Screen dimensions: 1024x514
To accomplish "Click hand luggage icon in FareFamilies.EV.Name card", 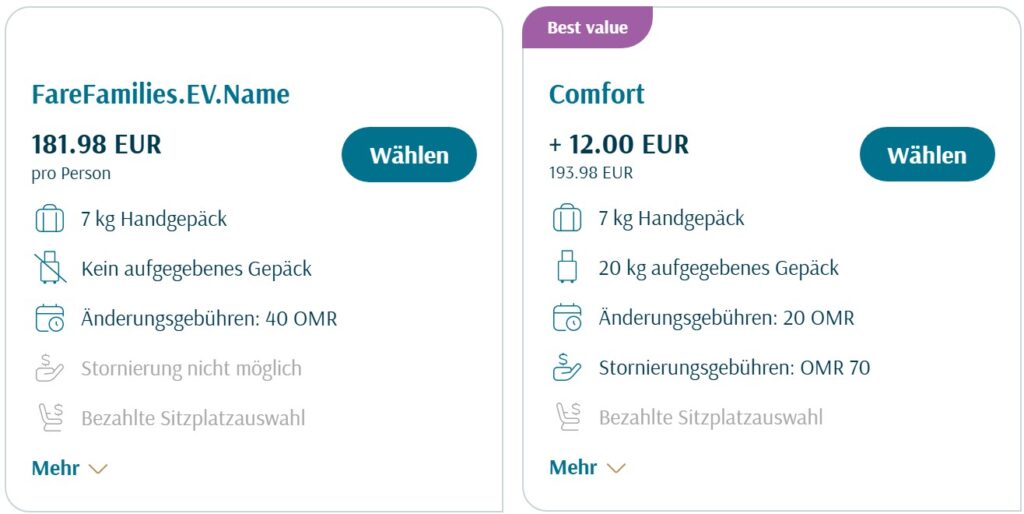I will 50,219.
